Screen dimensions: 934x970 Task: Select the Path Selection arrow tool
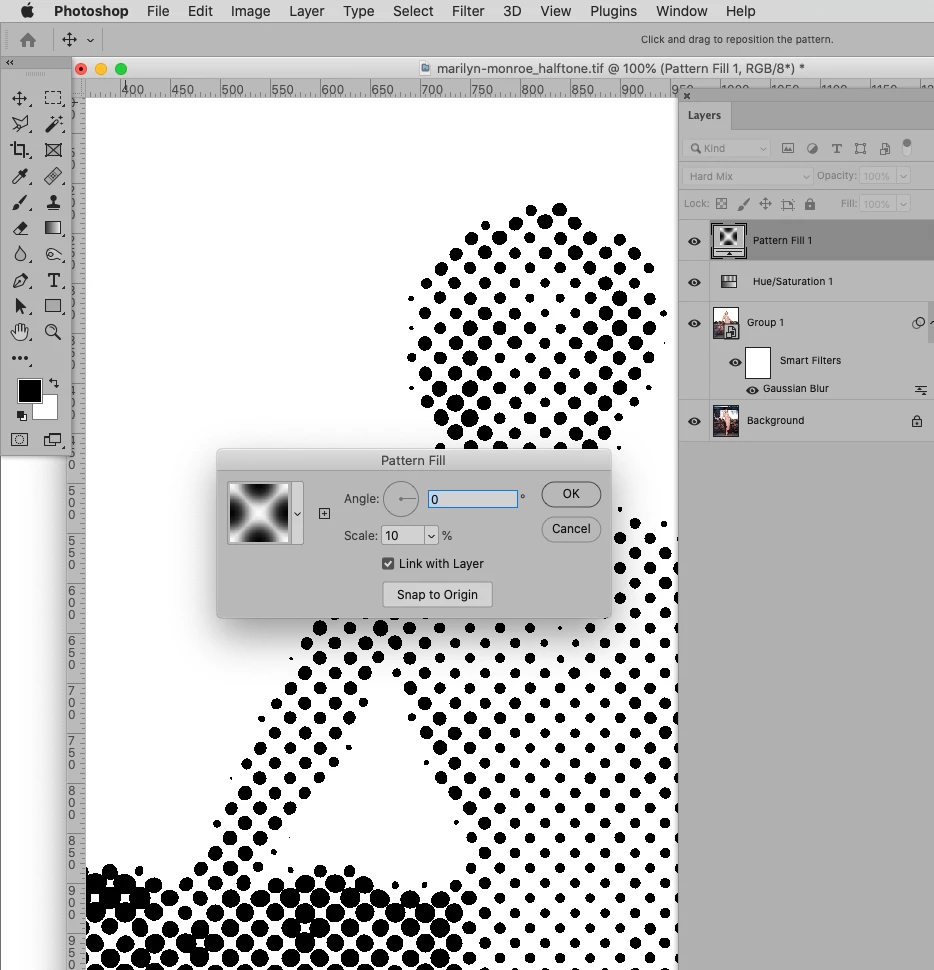pos(20,306)
